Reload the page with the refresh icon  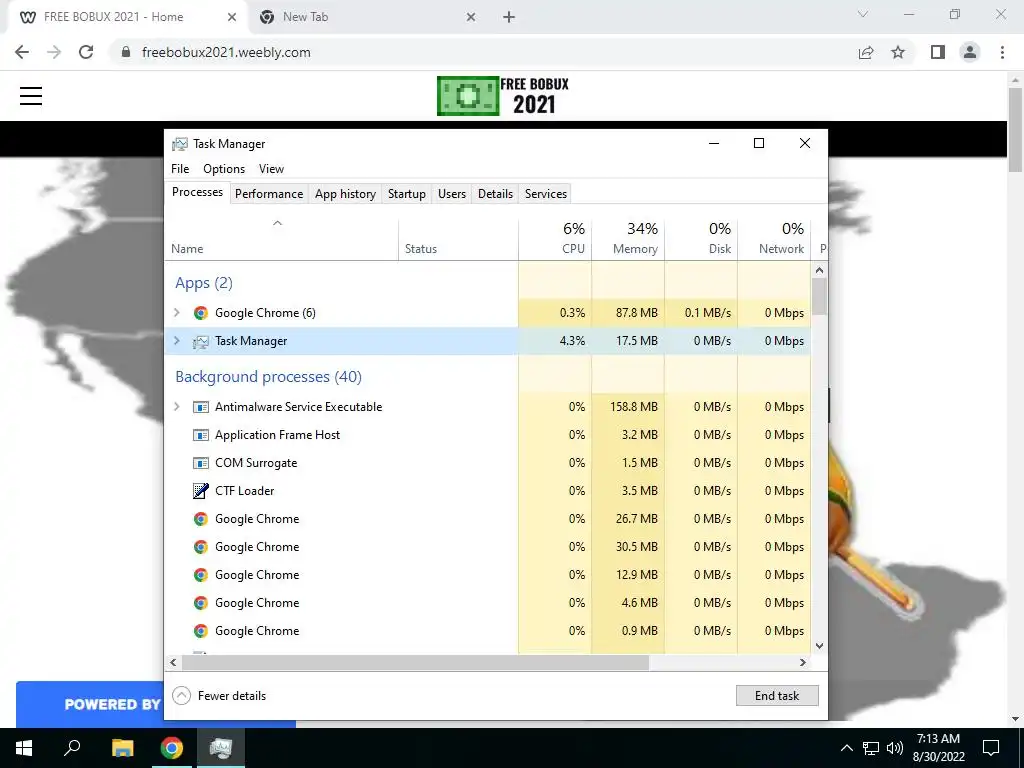point(86,52)
